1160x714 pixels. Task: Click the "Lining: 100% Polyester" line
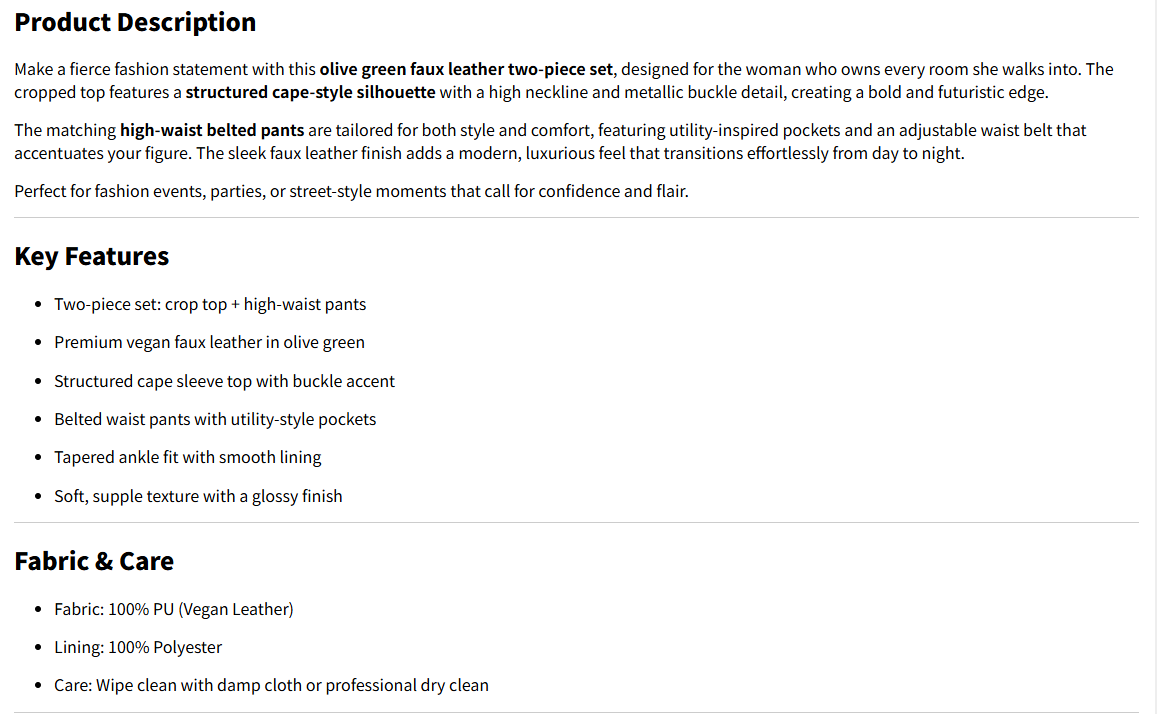(138, 647)
